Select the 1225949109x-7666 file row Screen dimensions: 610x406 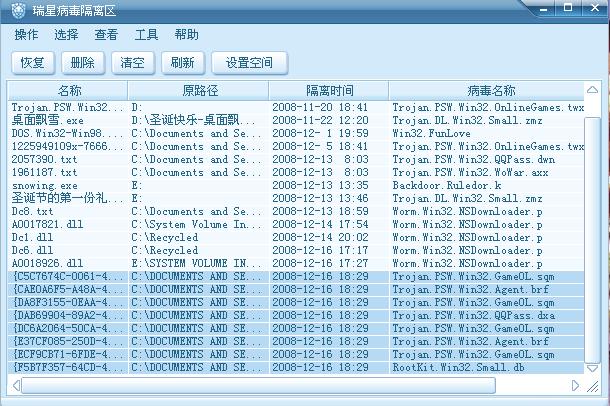(x=296, y=146)
